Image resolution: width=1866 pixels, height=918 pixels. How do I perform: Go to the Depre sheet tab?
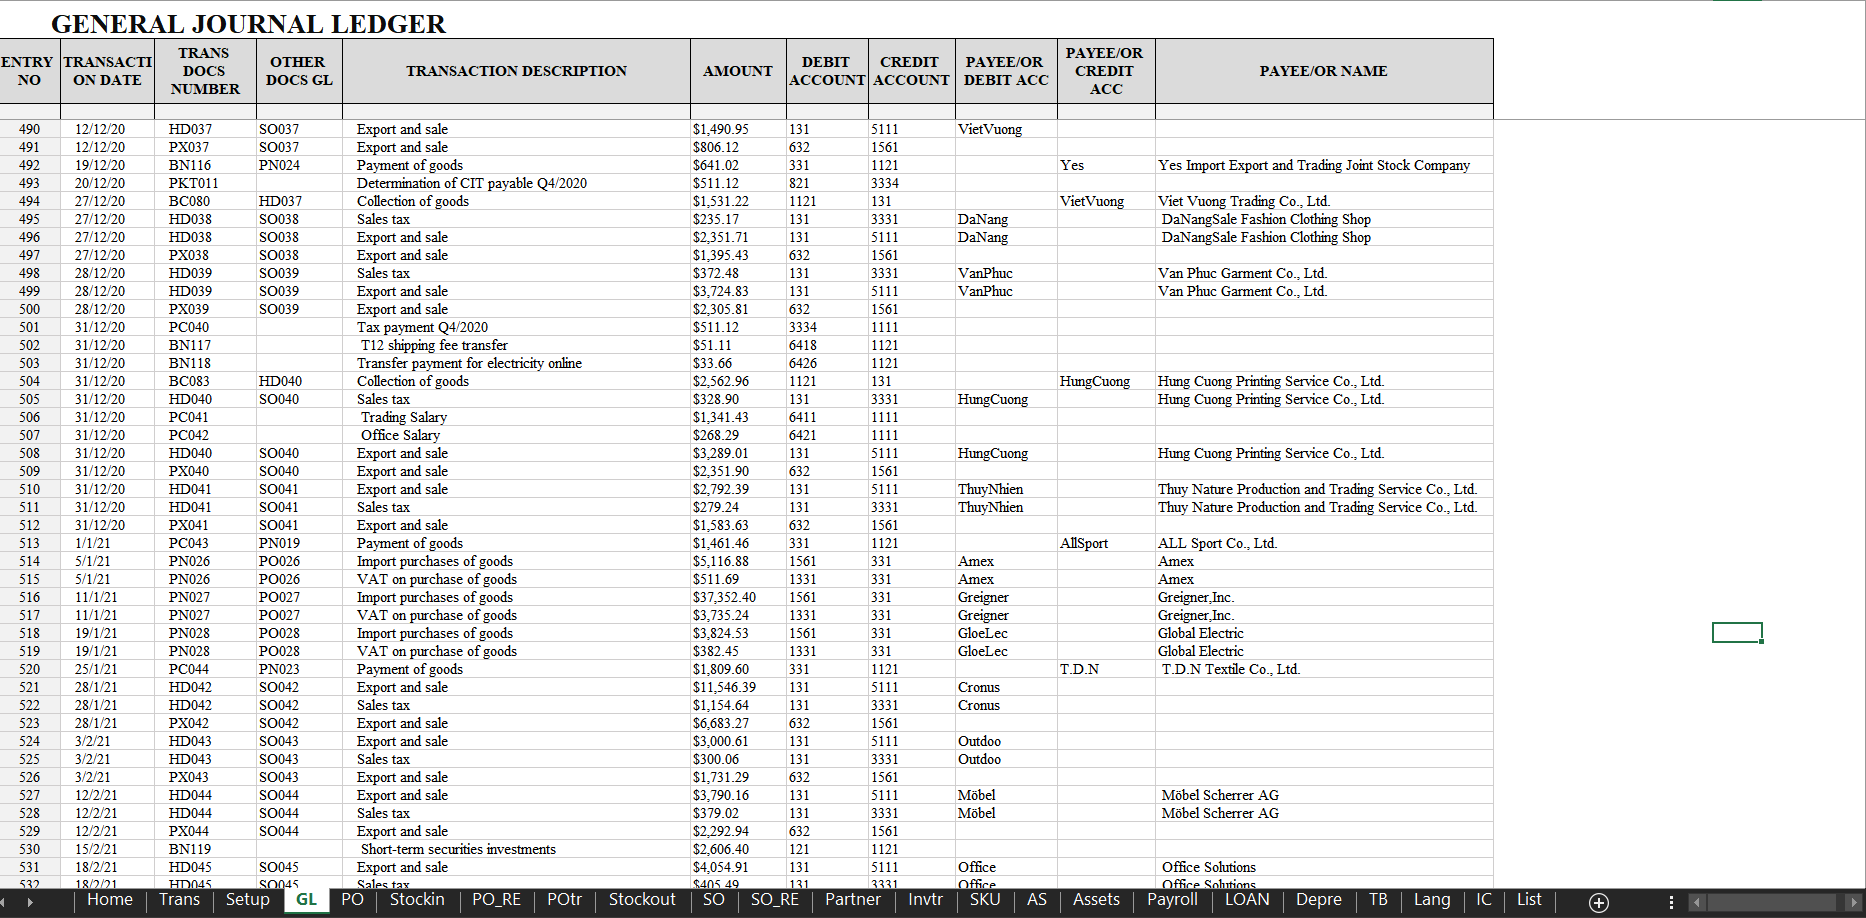1319,899
